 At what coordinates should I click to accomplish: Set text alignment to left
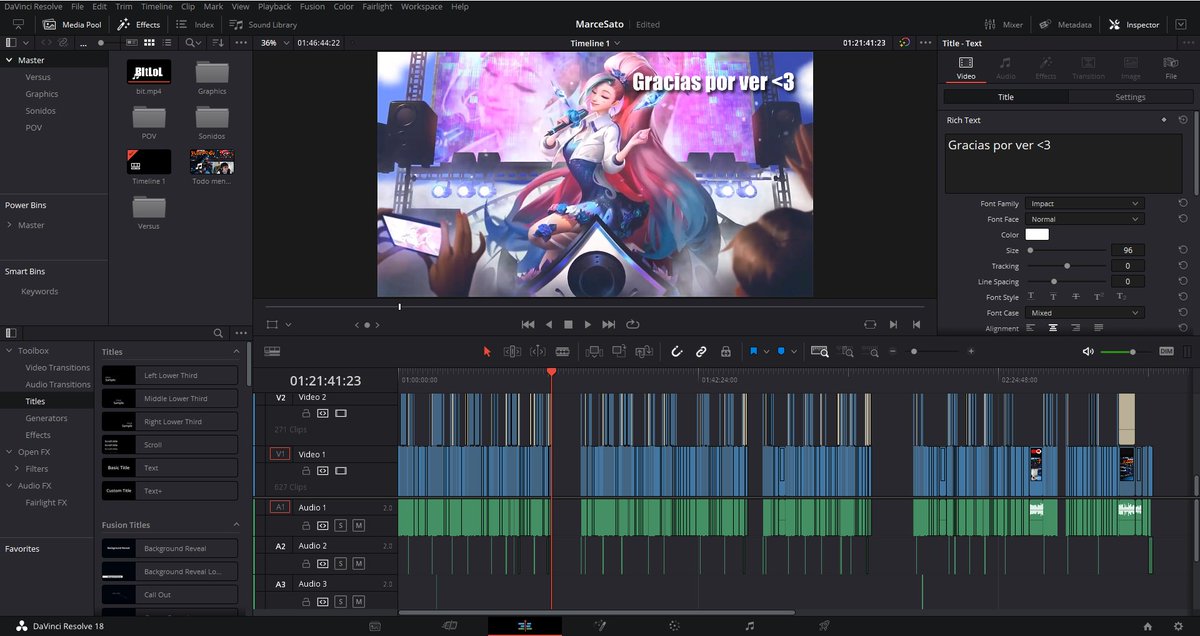(1031, 328)
